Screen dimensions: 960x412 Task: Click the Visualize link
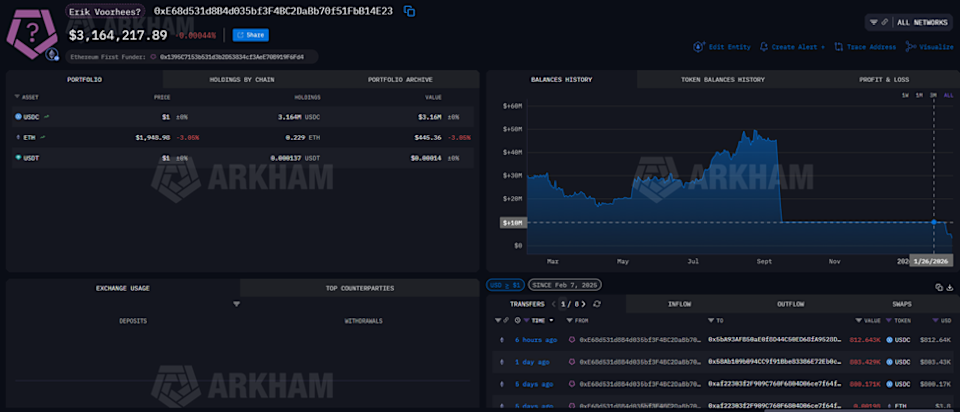pyautogui.click(x=936, y=47)
